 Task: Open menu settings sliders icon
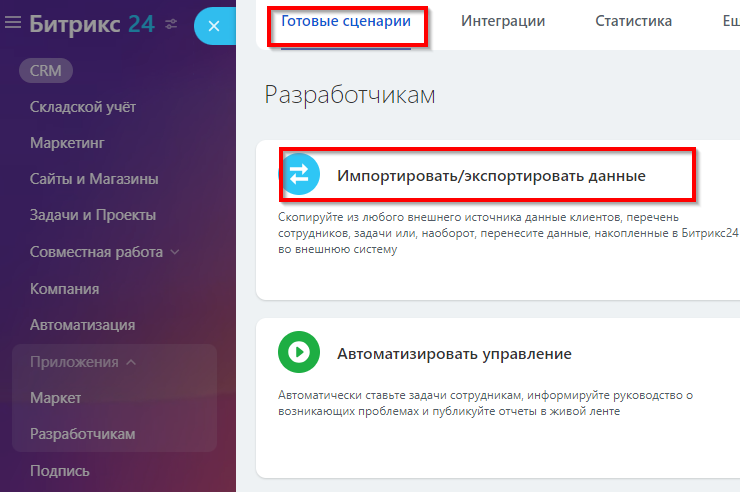coord(171,24)
